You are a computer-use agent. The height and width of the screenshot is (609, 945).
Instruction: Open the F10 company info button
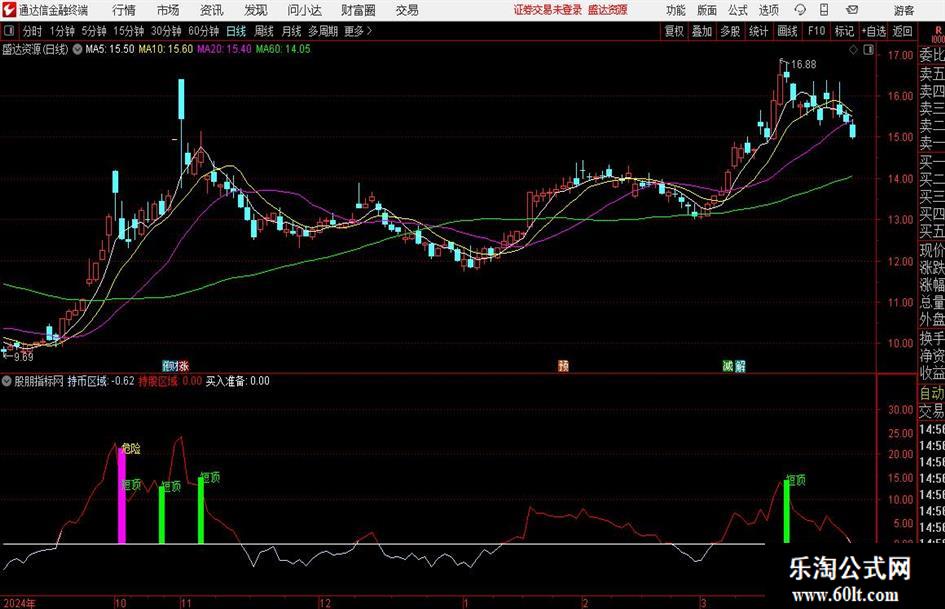[816, 31]
